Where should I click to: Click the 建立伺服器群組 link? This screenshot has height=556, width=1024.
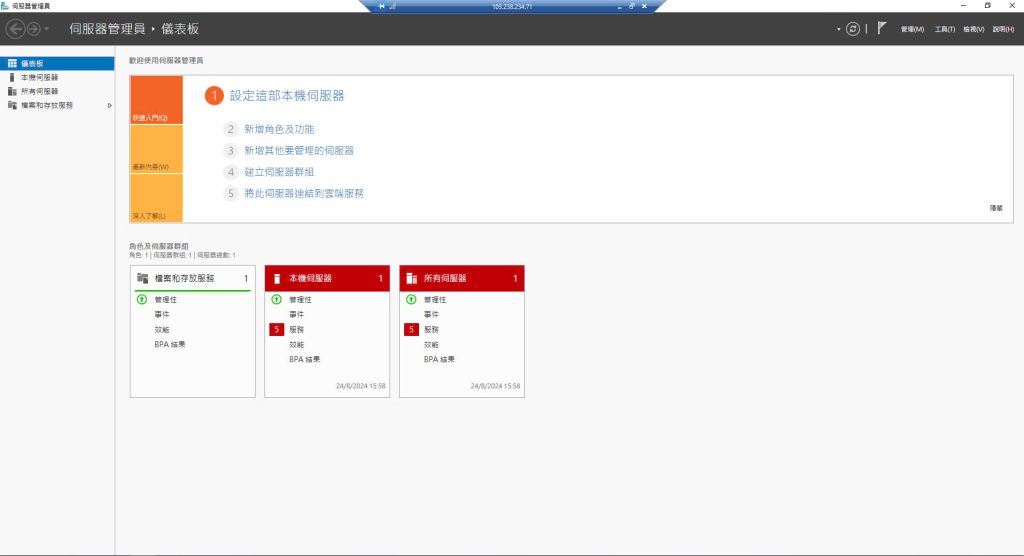tap(279, 172)
